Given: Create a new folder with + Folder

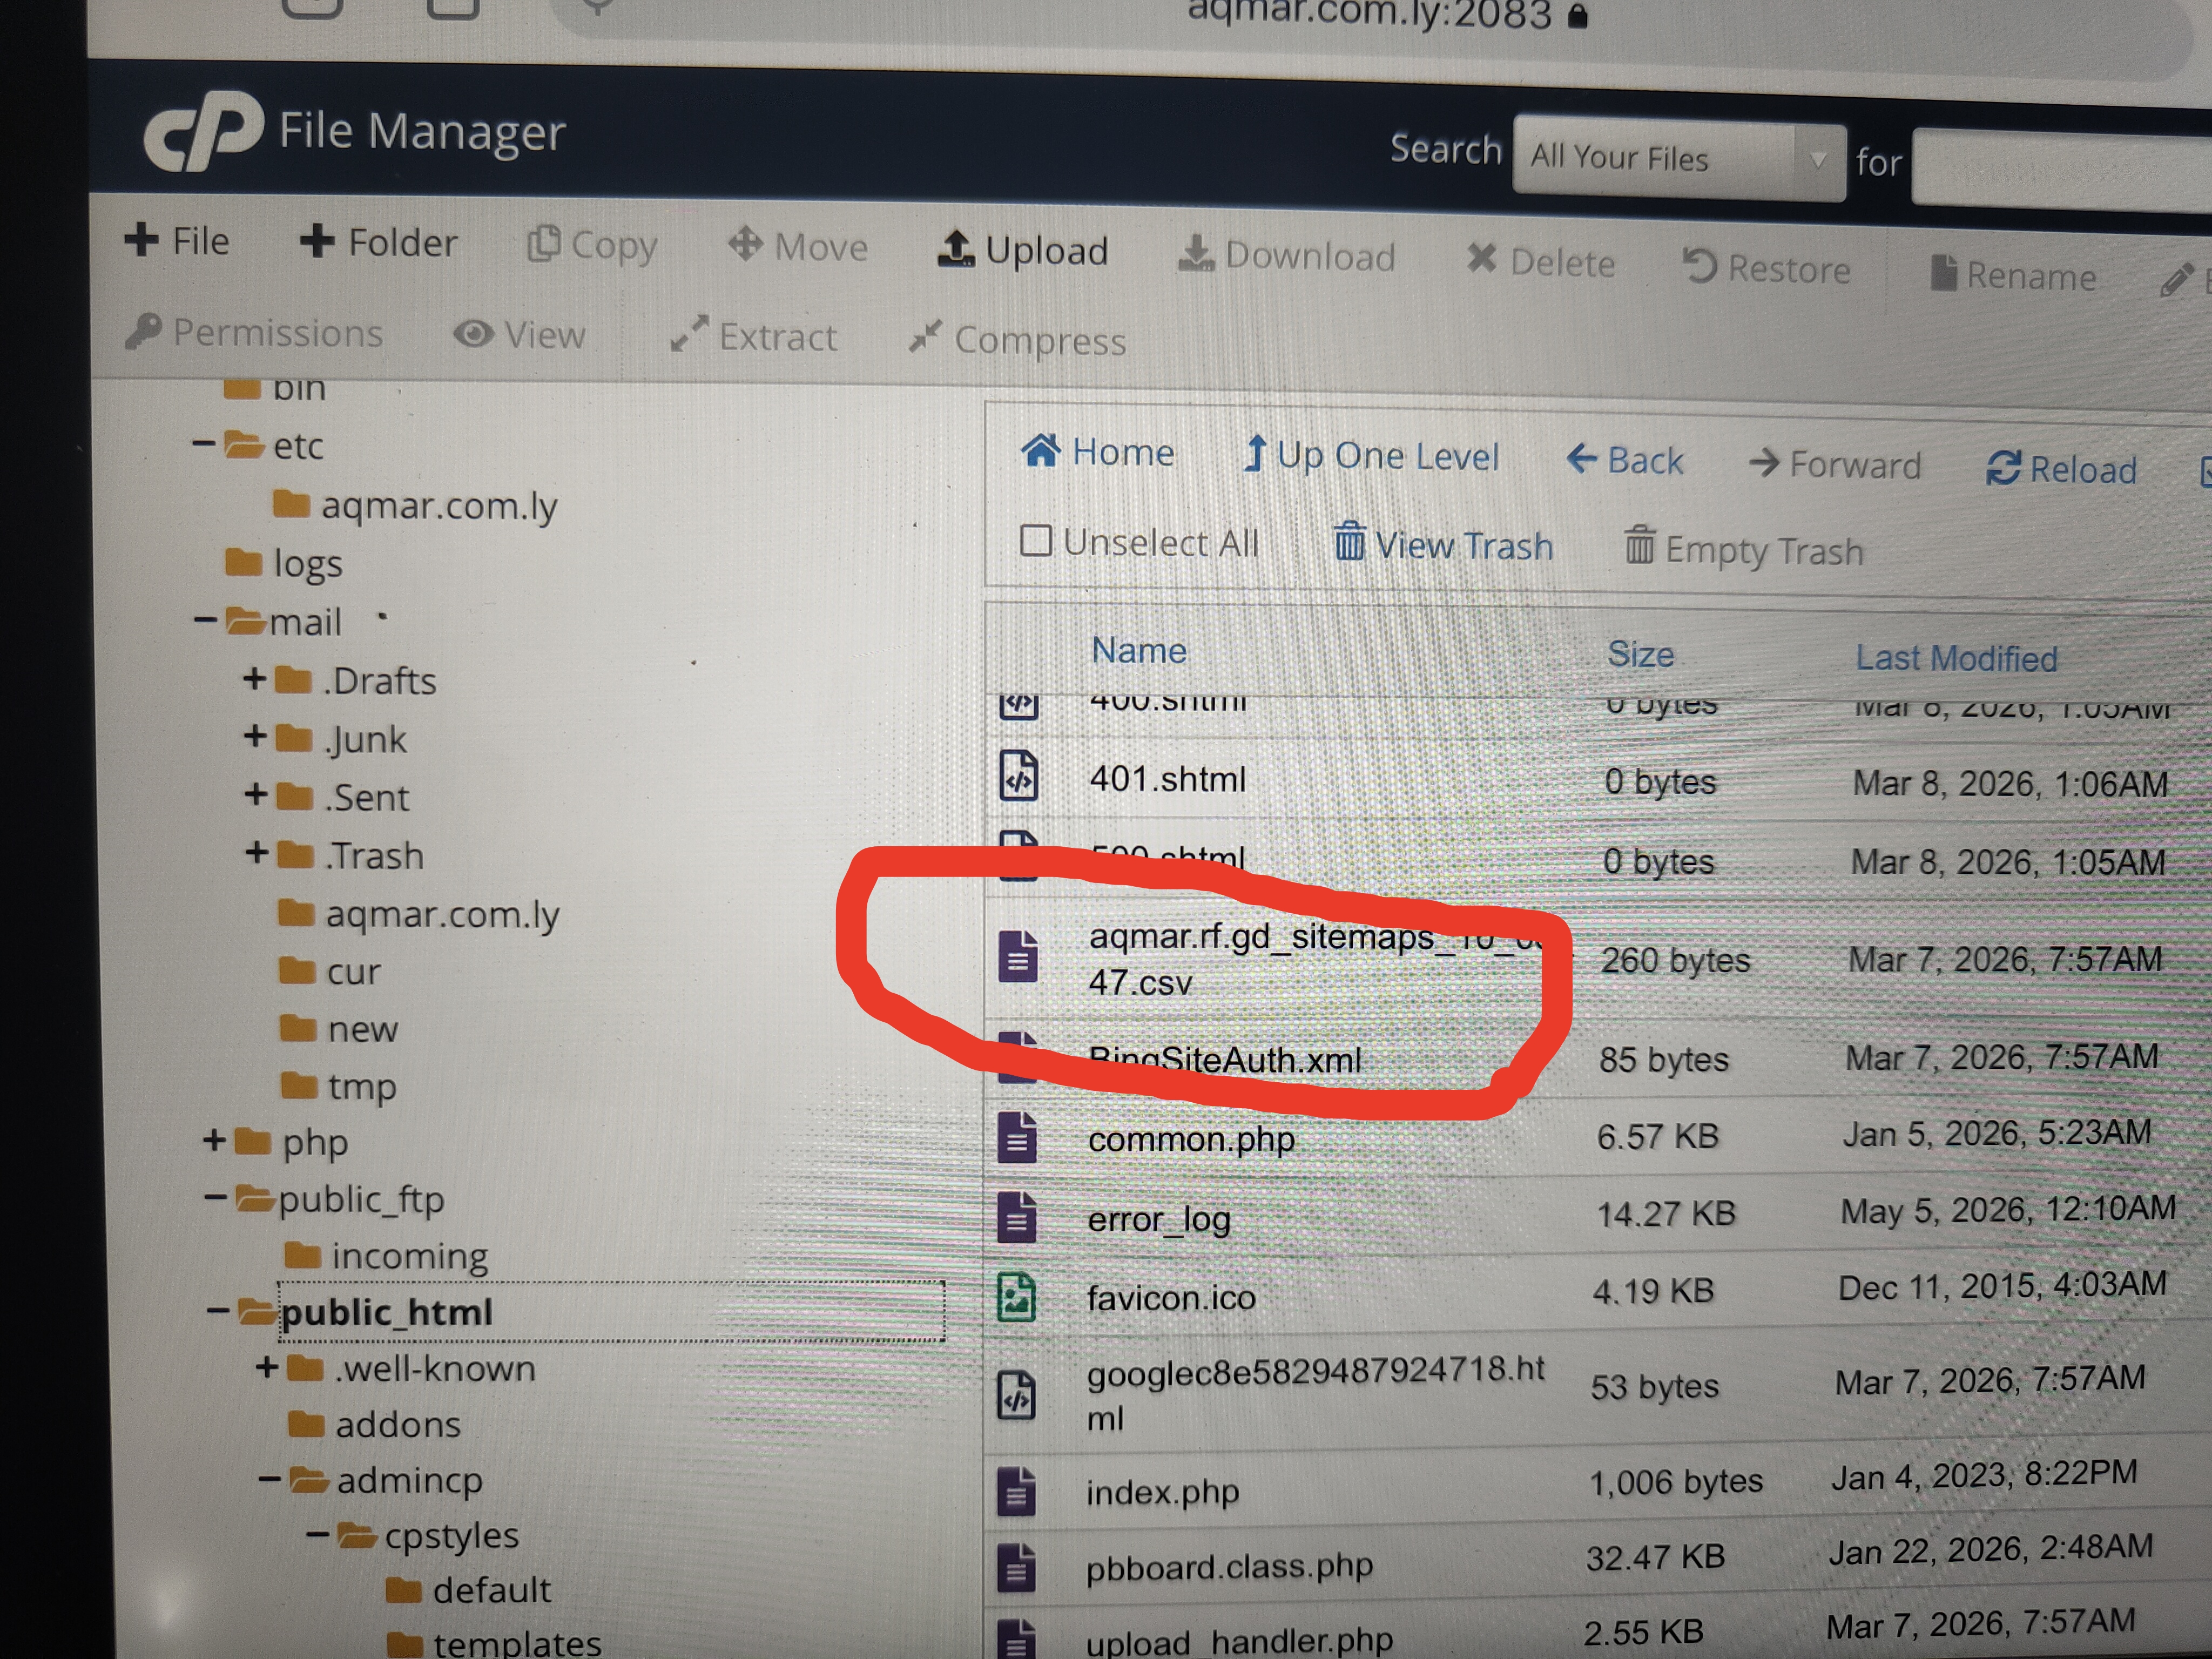Looking at the screenshot, I should tap(378, 242).
